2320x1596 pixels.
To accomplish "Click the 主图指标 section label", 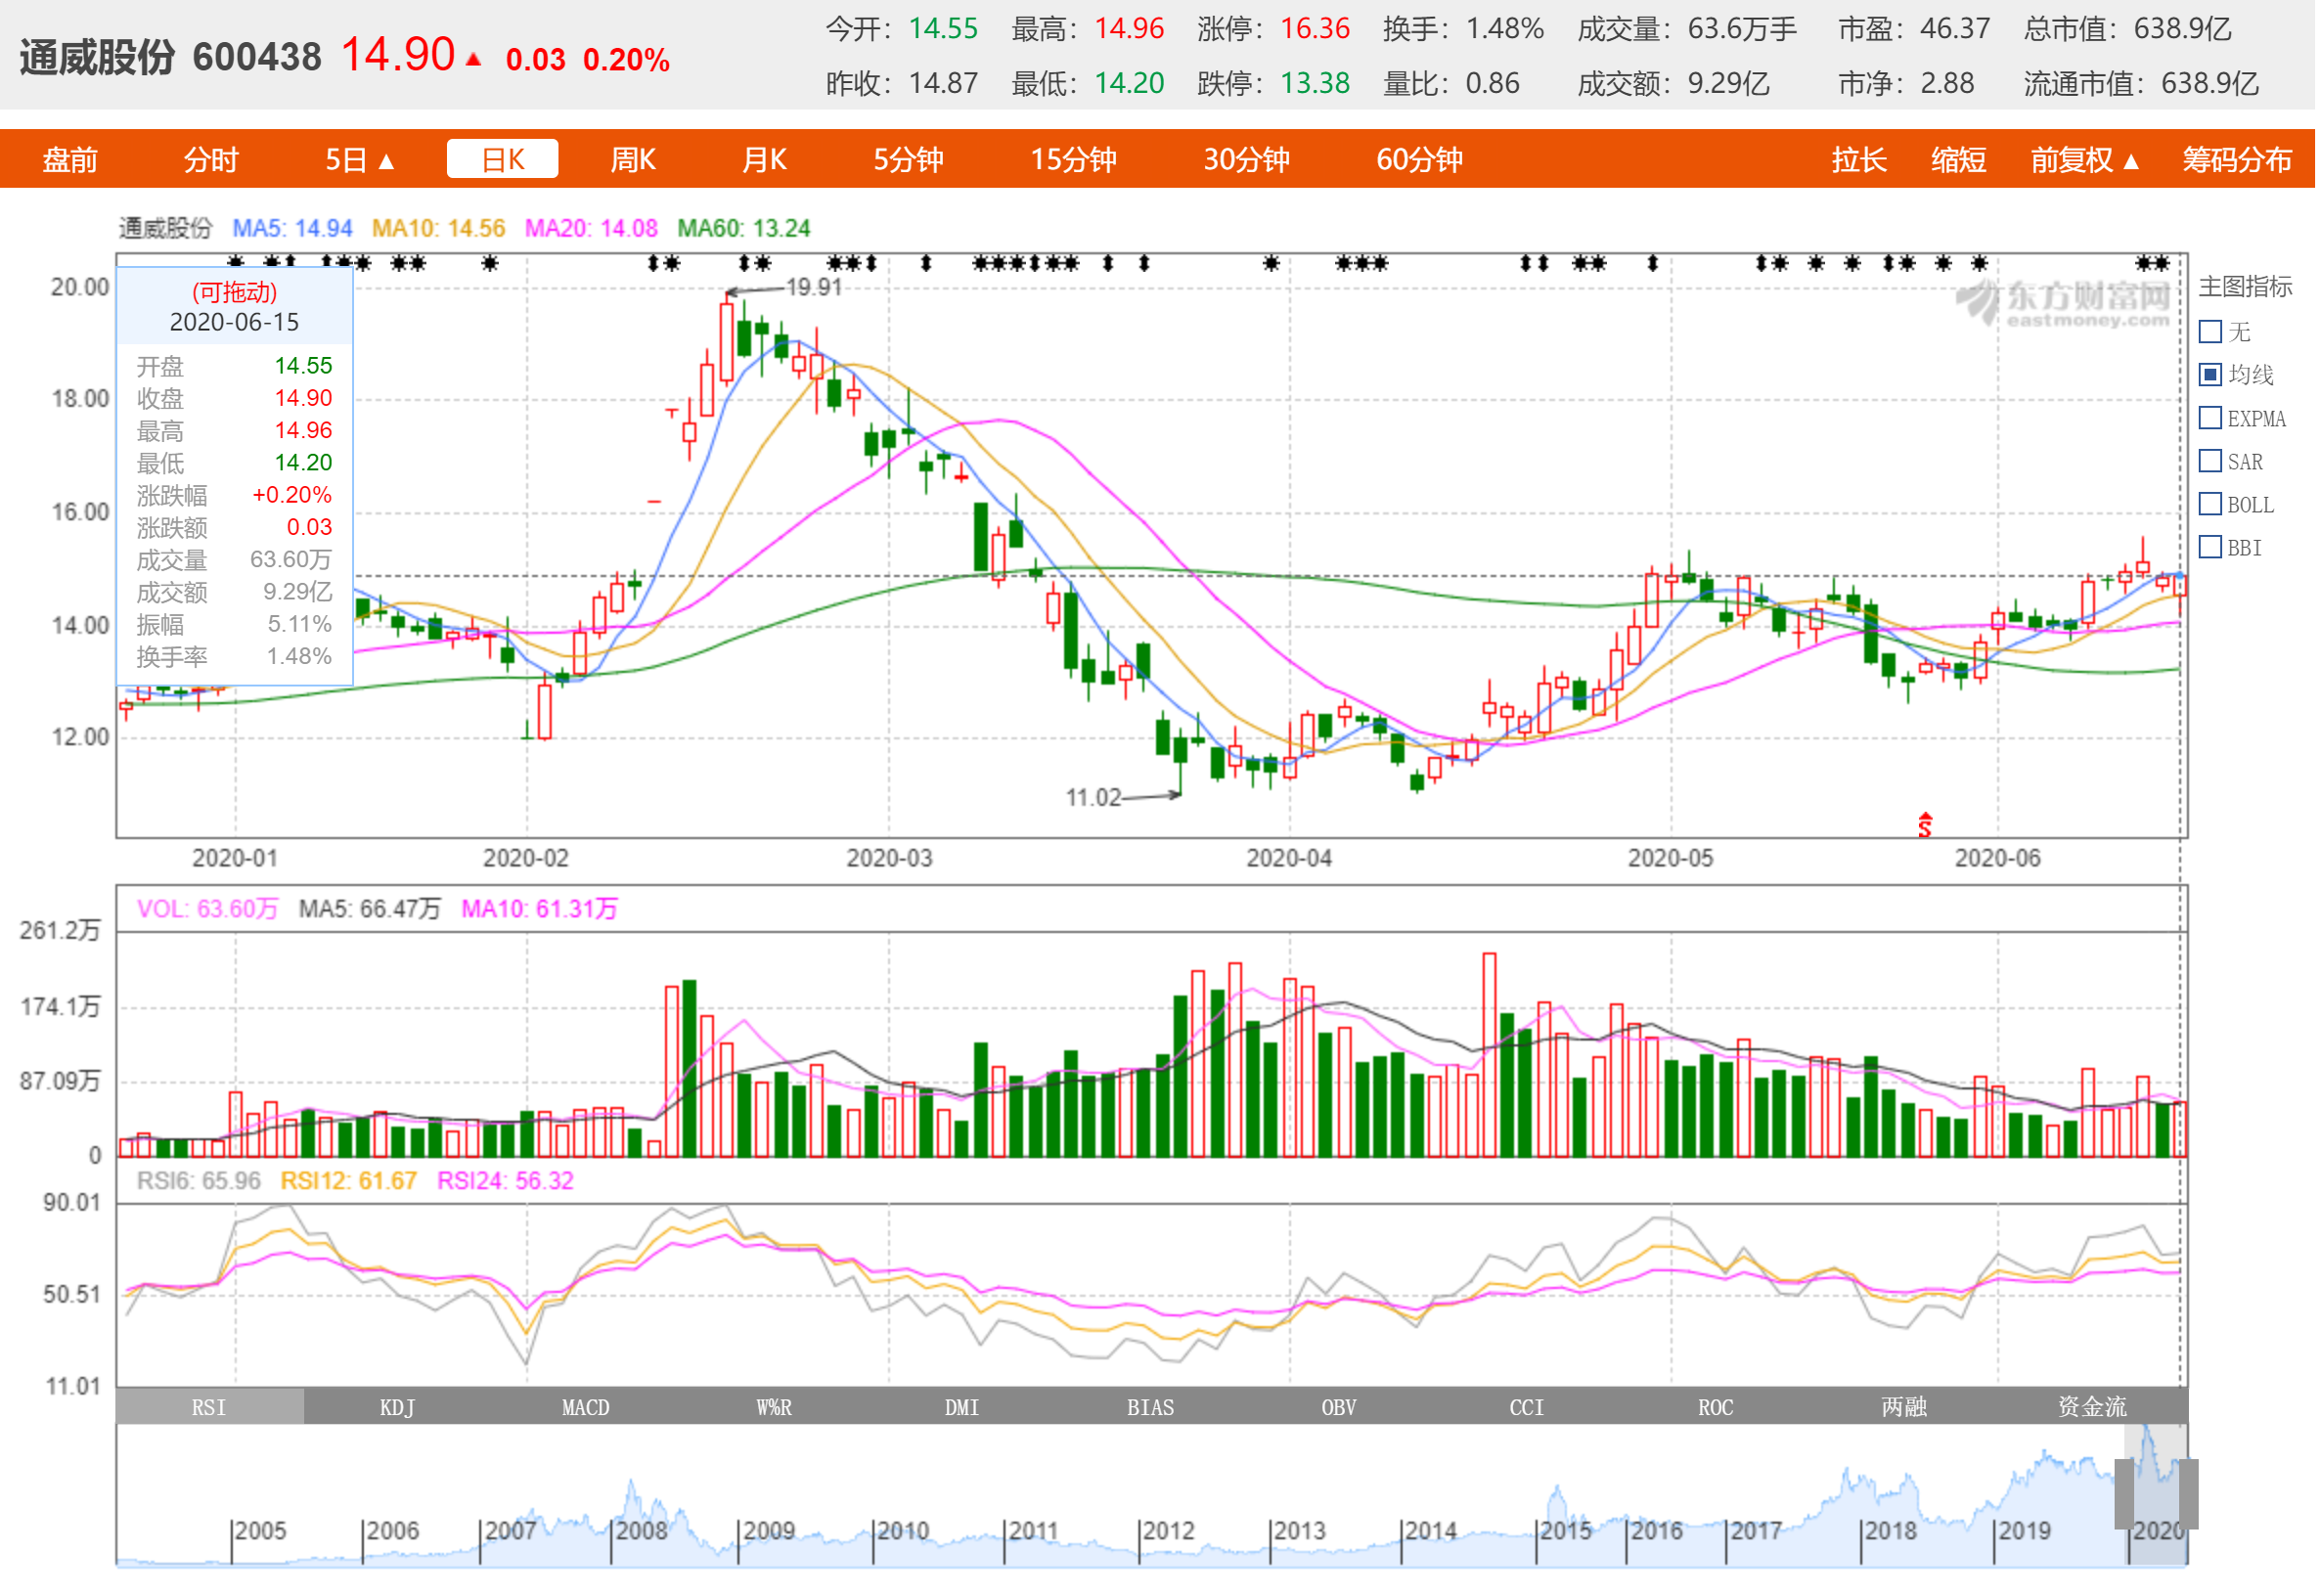I will [2245, 287].
